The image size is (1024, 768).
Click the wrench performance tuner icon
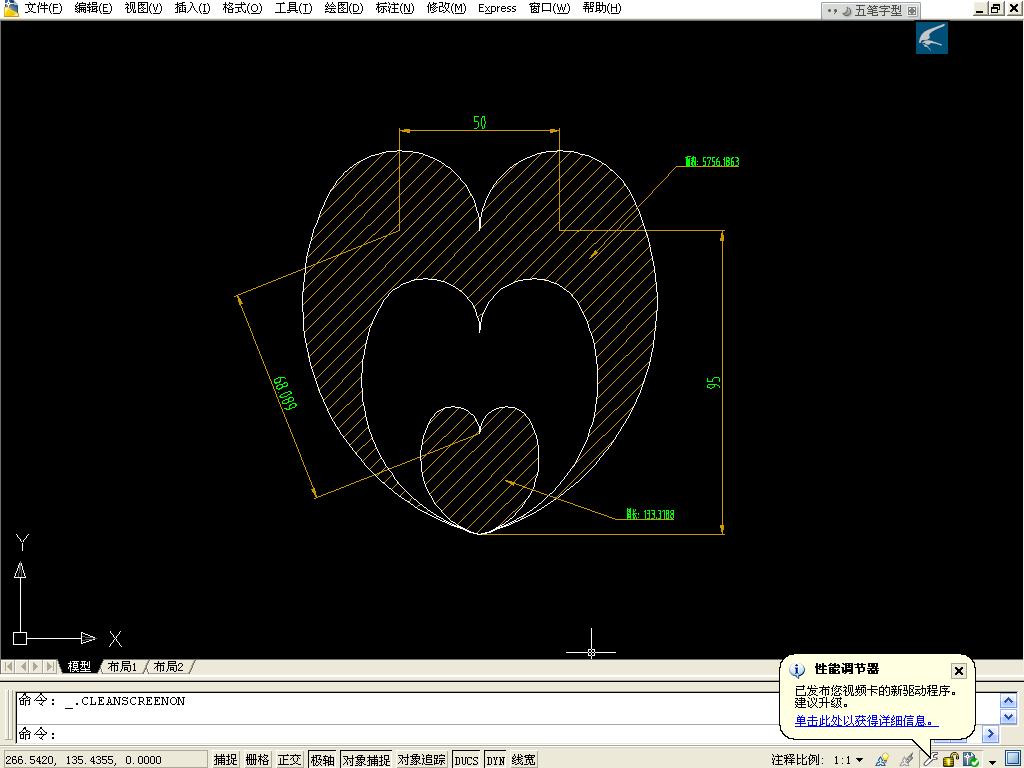point(930,760)
